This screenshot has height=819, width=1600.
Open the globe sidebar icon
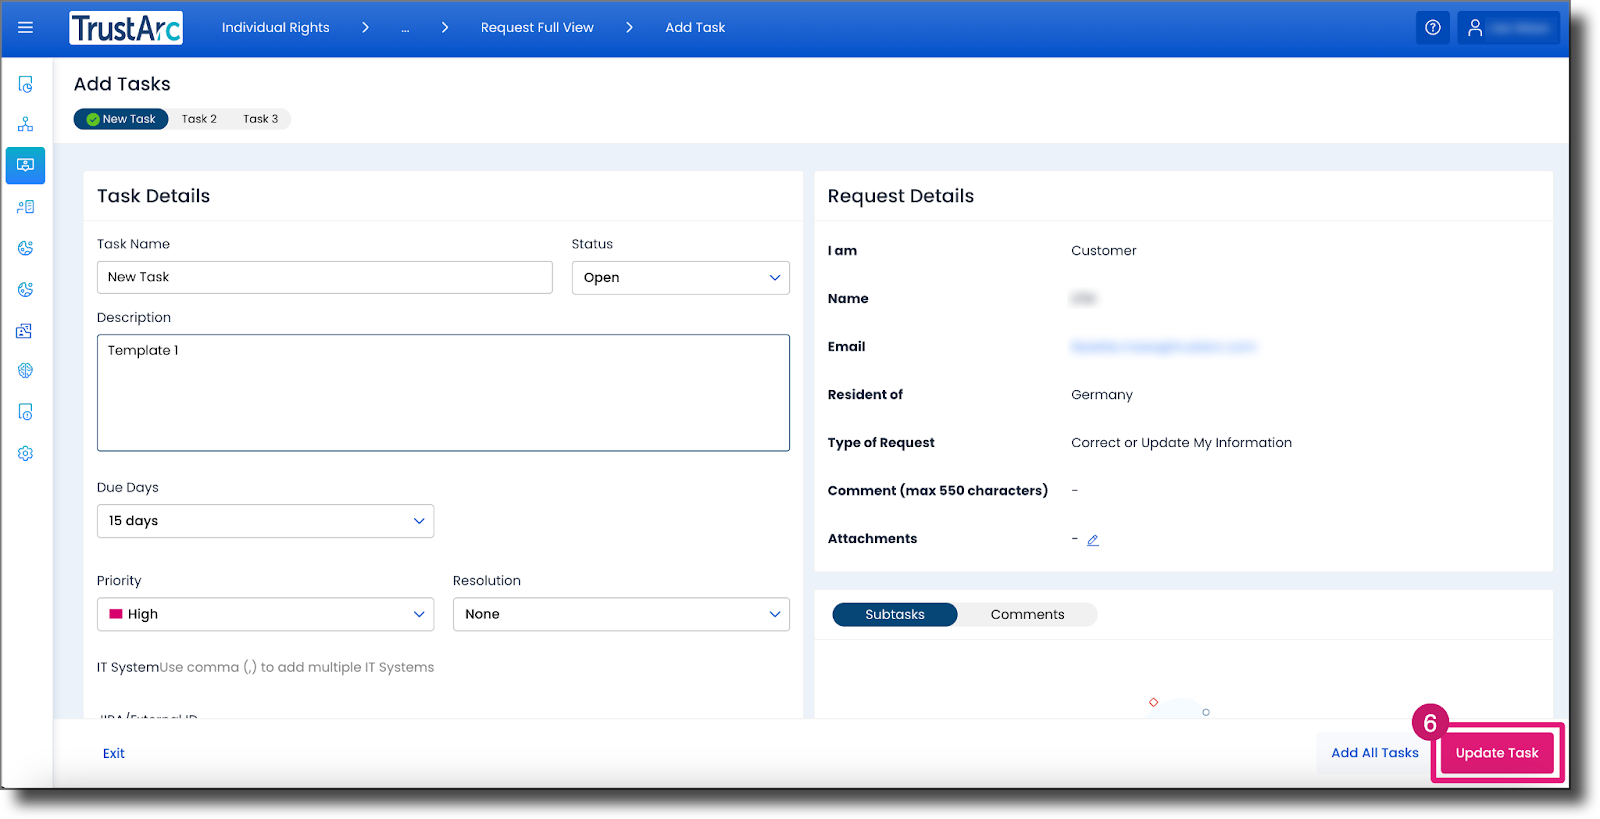(x=26, y=371)
